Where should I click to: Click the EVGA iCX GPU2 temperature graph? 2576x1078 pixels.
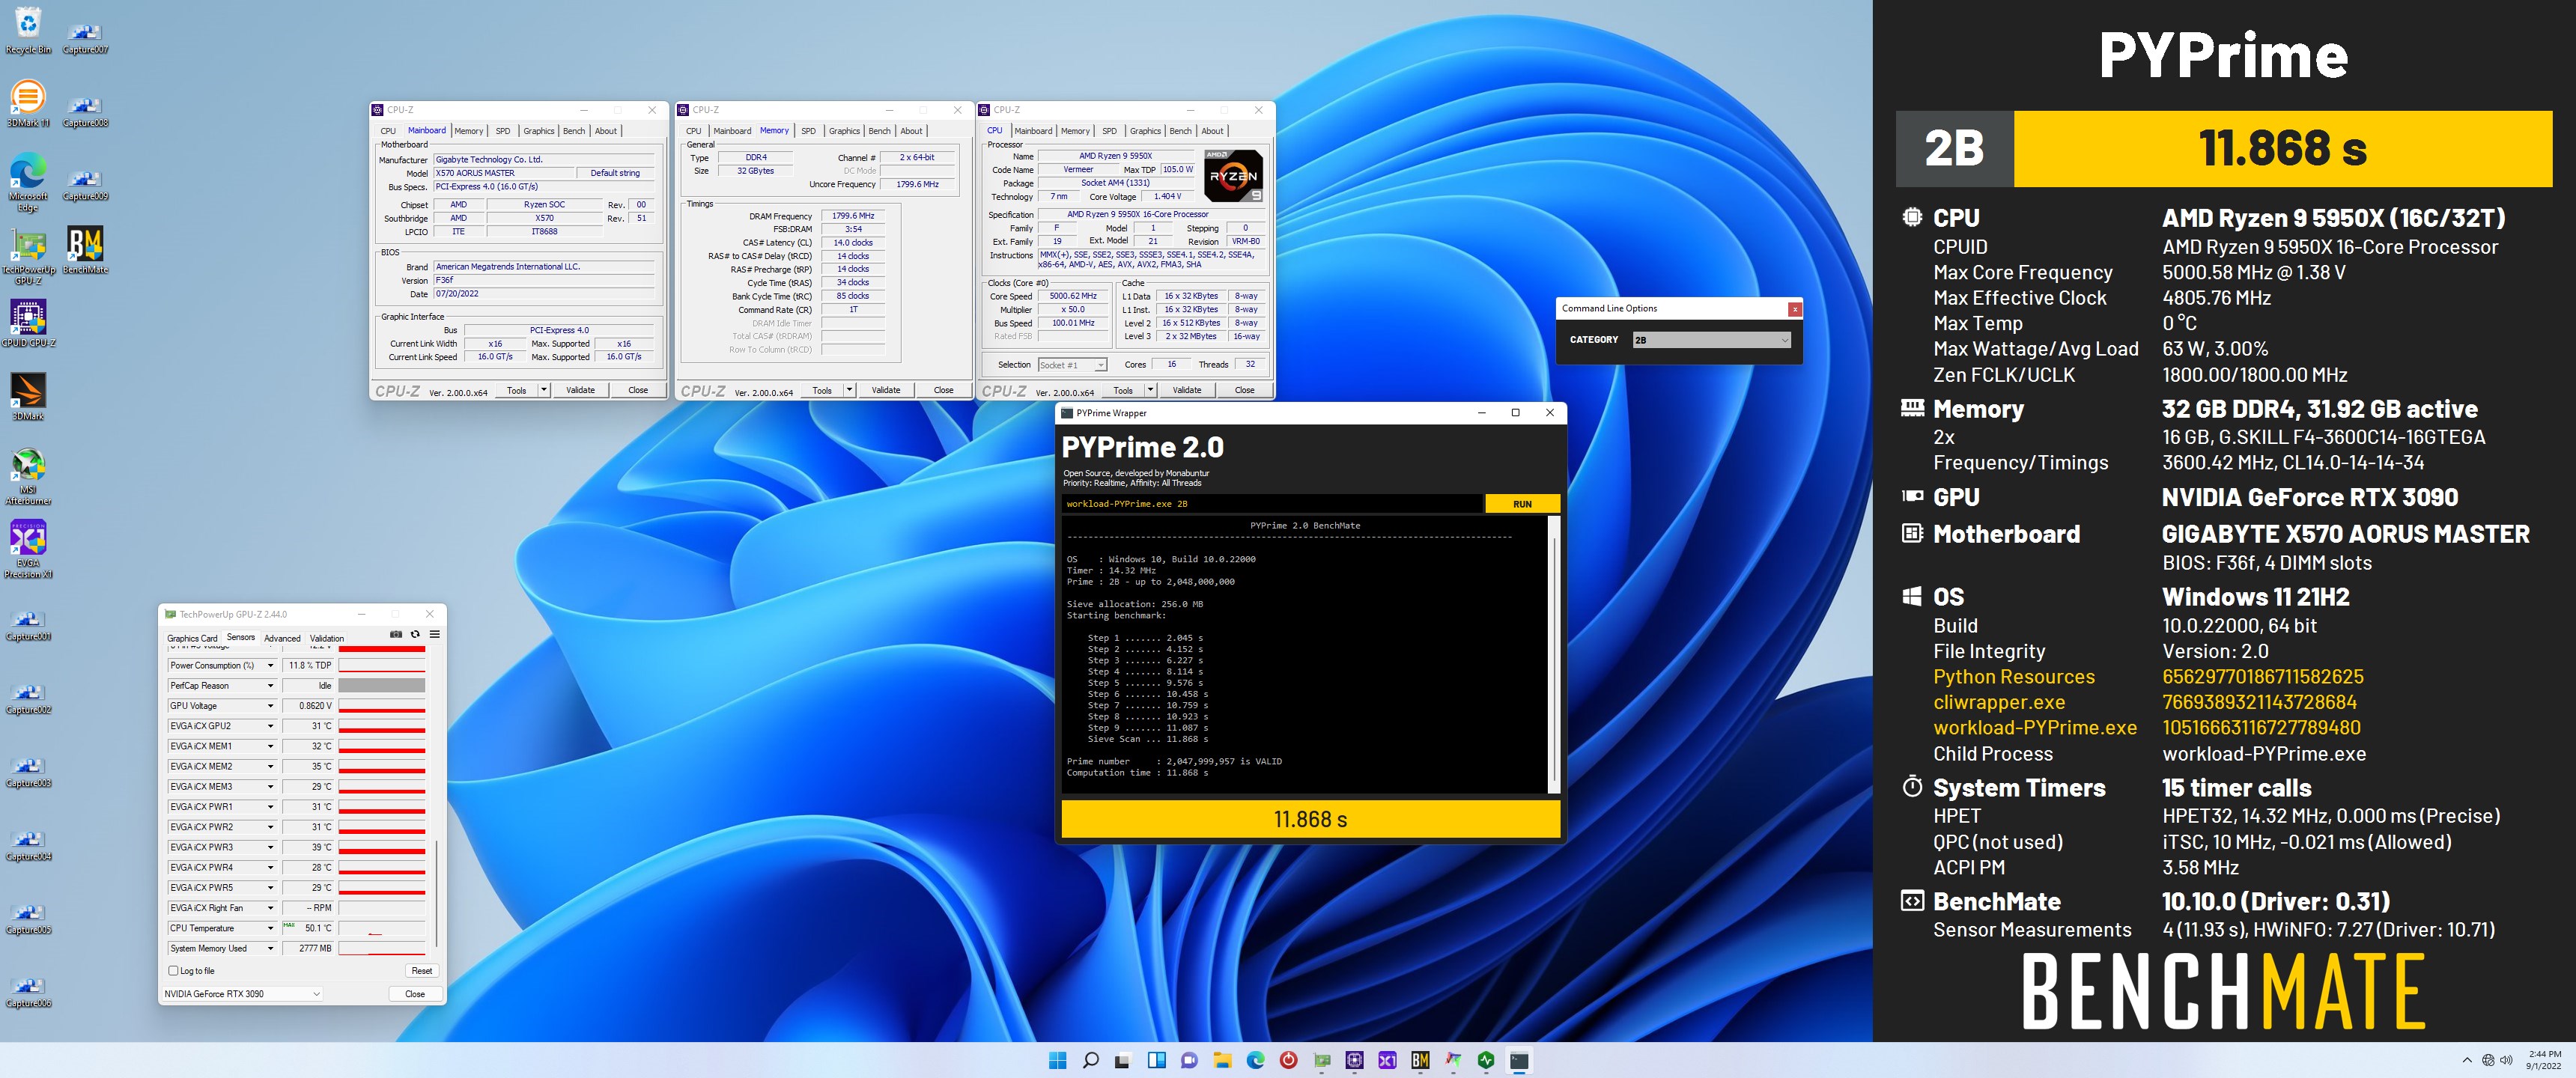382,726
